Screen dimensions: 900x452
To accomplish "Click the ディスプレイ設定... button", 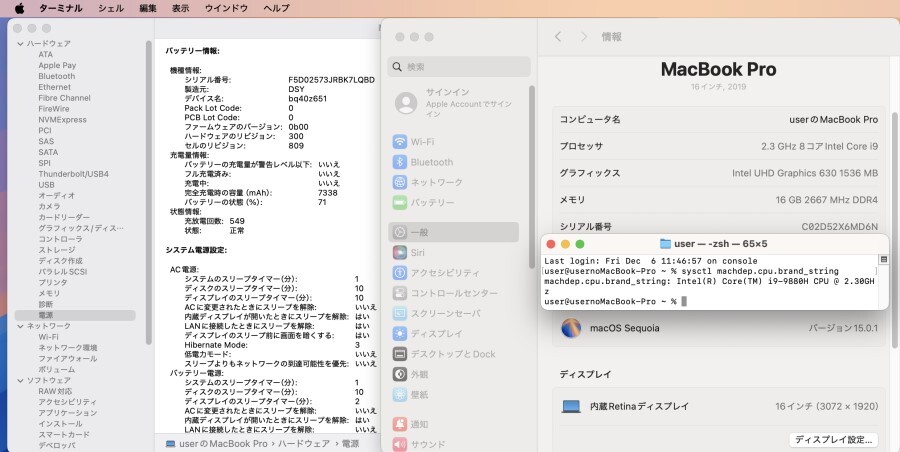I will click(x=833, y=440).
